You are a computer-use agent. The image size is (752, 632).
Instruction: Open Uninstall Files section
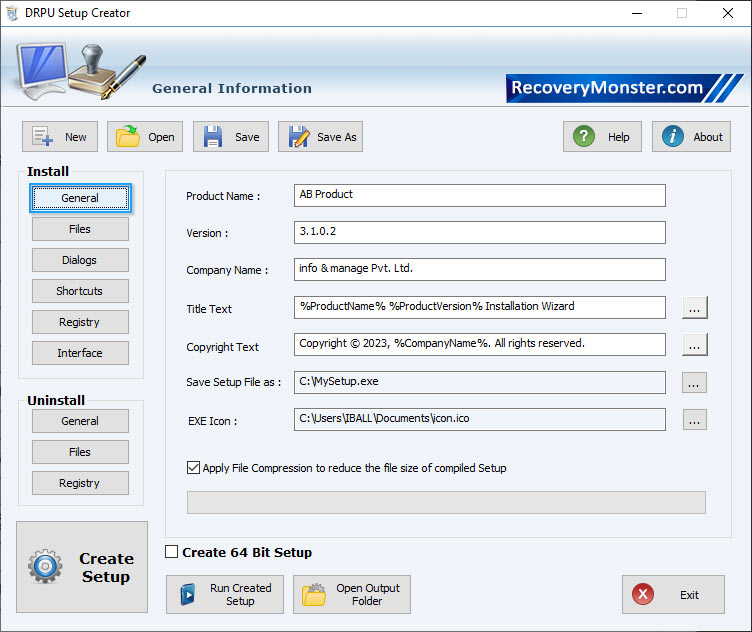(80, 452)
